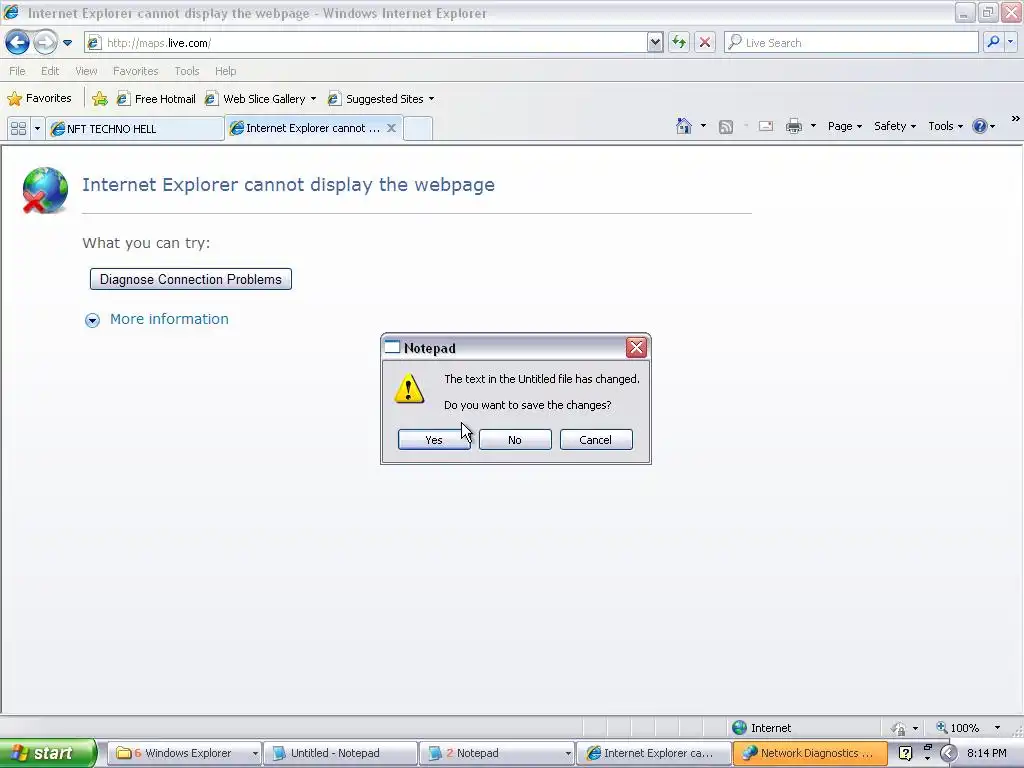Click the Read Mail envelope icon

tap(765, 127)
